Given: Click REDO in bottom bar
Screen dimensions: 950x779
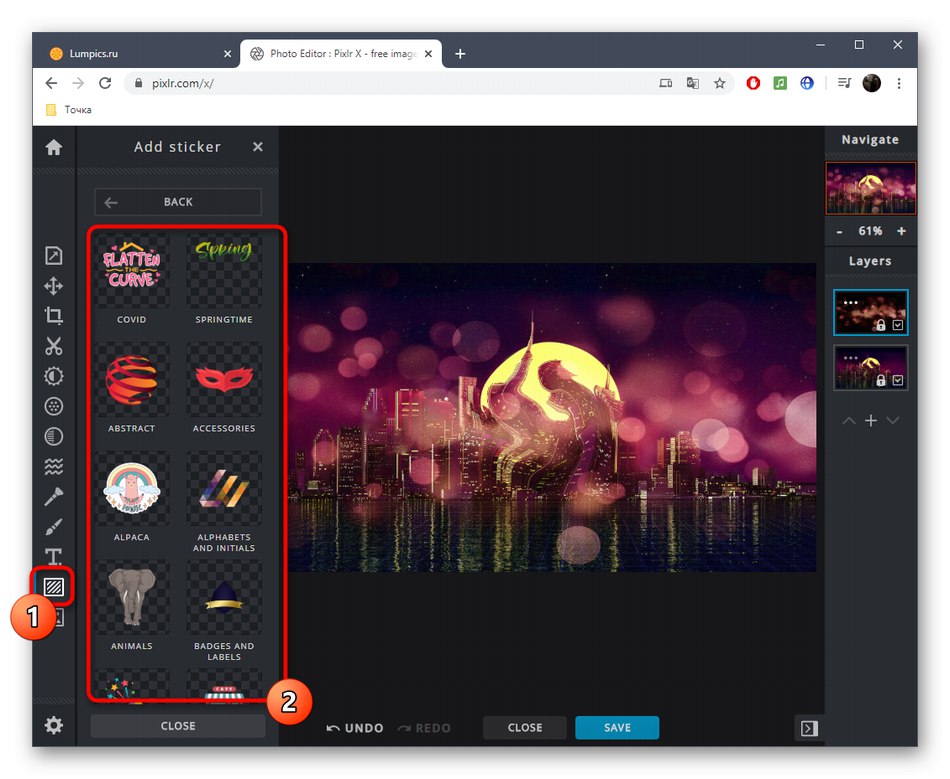Looking at the screenshot, I should tap(424, 728).
